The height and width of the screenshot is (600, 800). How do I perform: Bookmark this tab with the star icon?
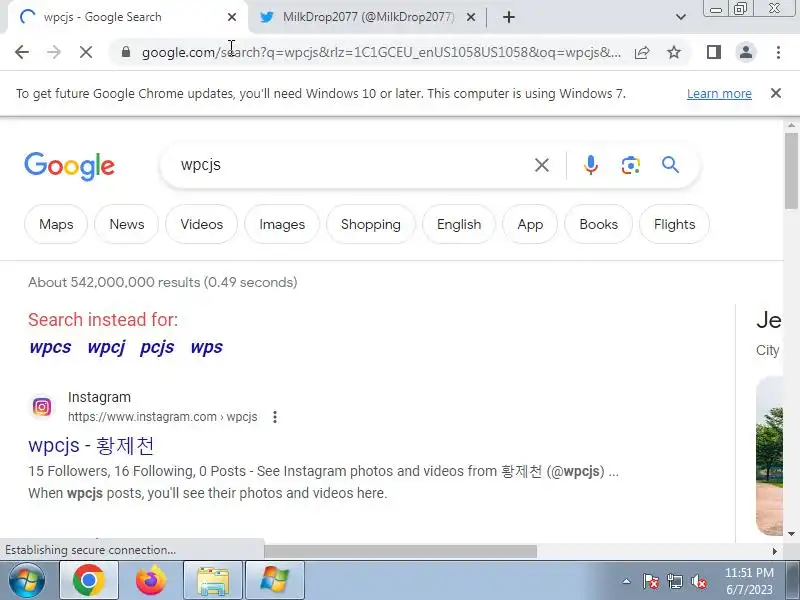(674, 52)
